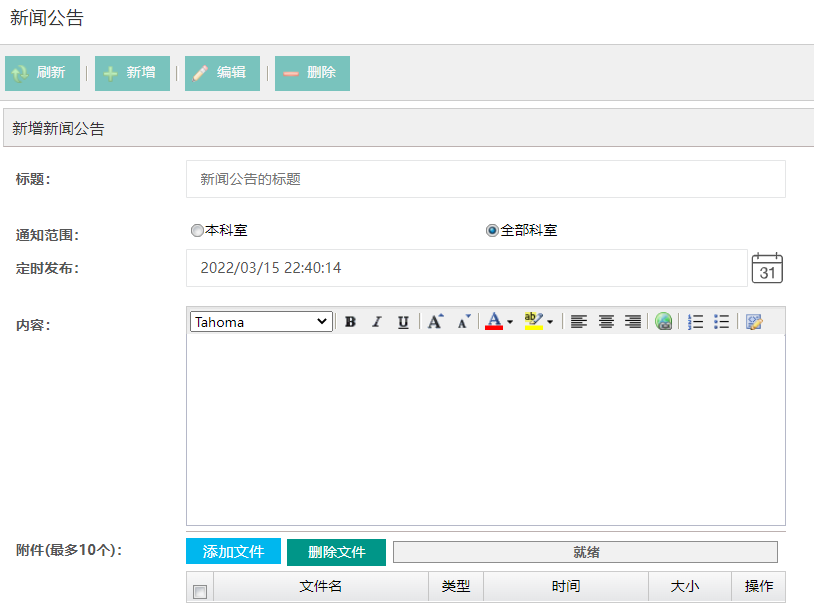The height and width of the screenshot is (616, 814).
Task: Switch to source edit mode icon
Action: pos(754,322)
